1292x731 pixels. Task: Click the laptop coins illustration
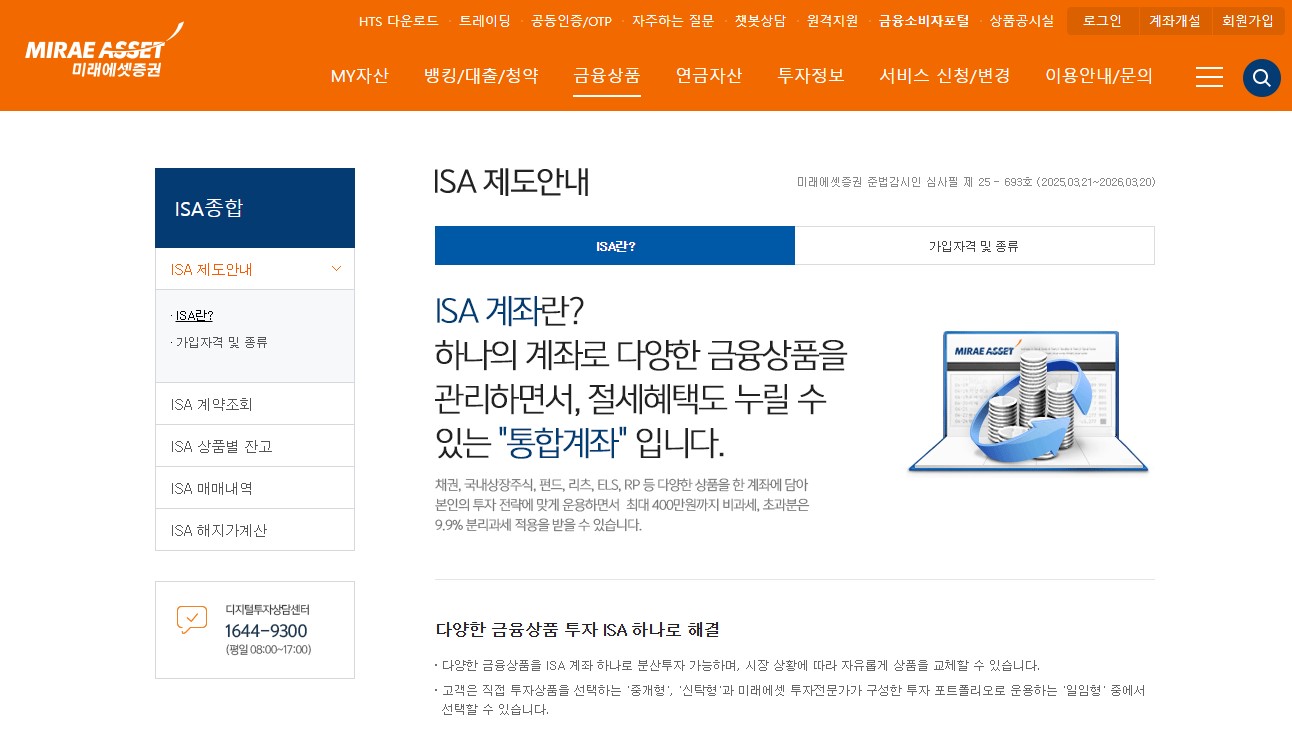1028,402
